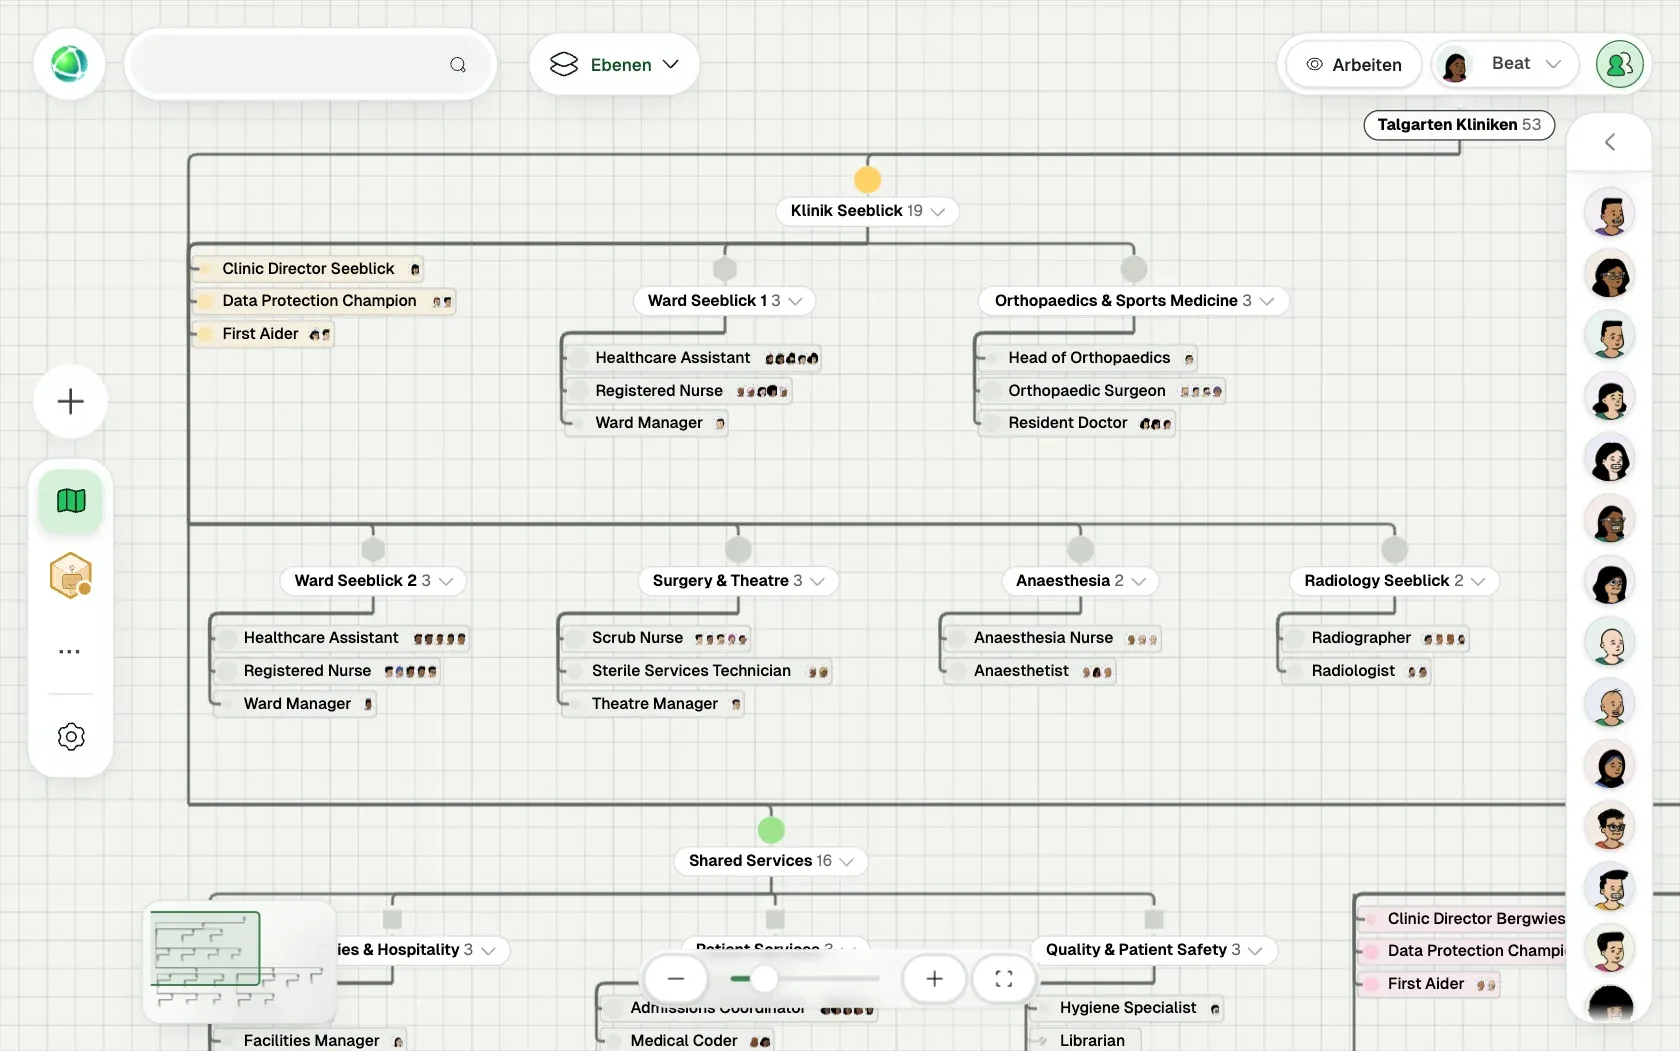
Task: Expand Anaesthesia 2 chevron
Action: [1139, 581]
